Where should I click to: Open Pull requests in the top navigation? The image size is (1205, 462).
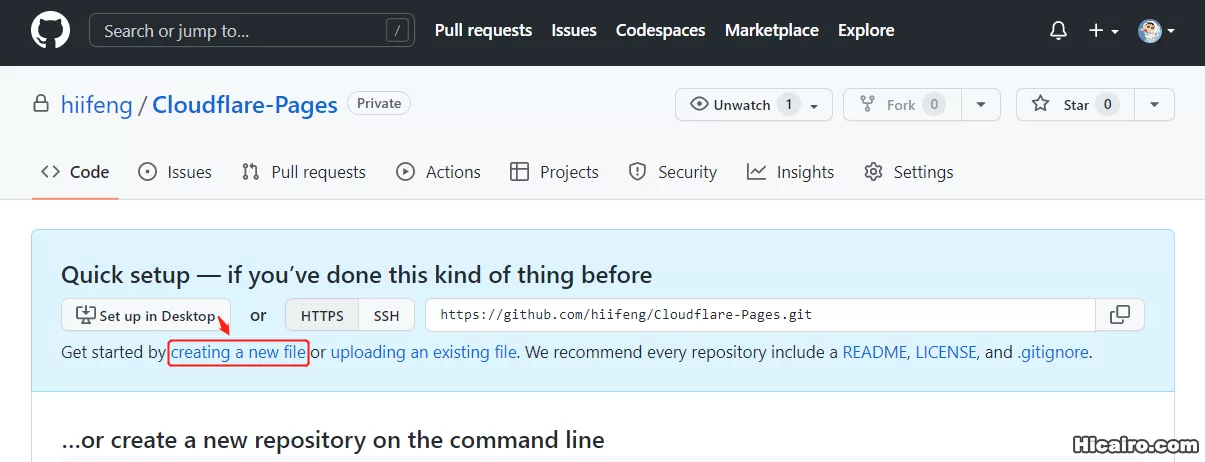483,31
